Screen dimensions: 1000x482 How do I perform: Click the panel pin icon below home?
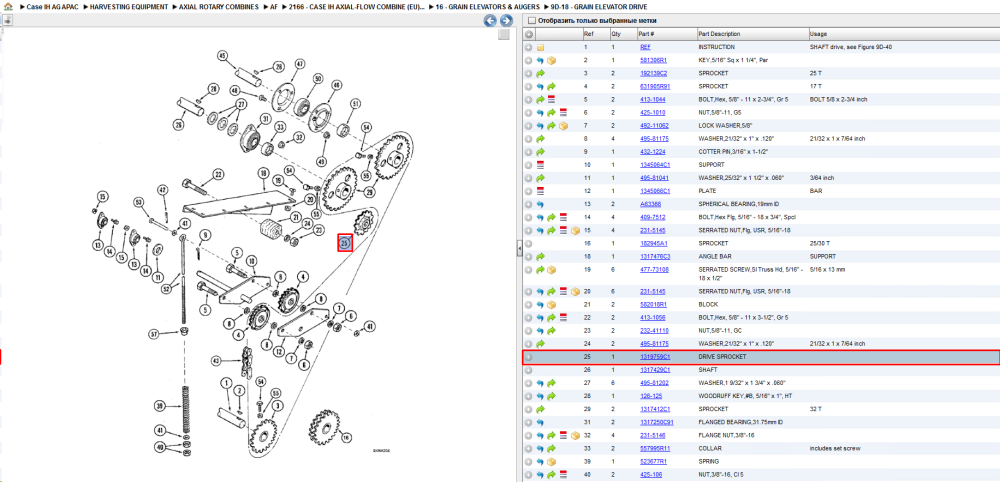8,20
